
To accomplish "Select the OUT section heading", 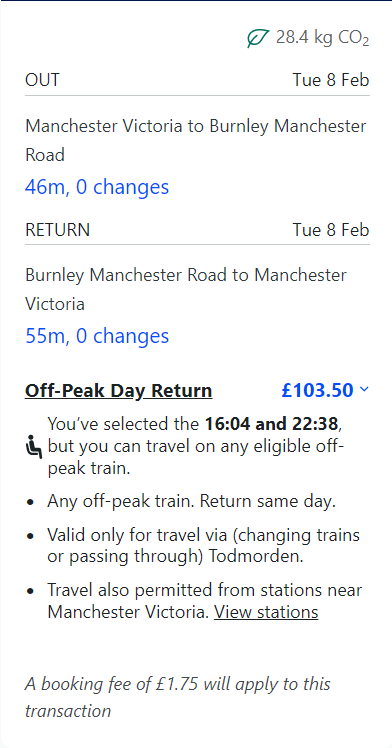I will coord(42,80).
